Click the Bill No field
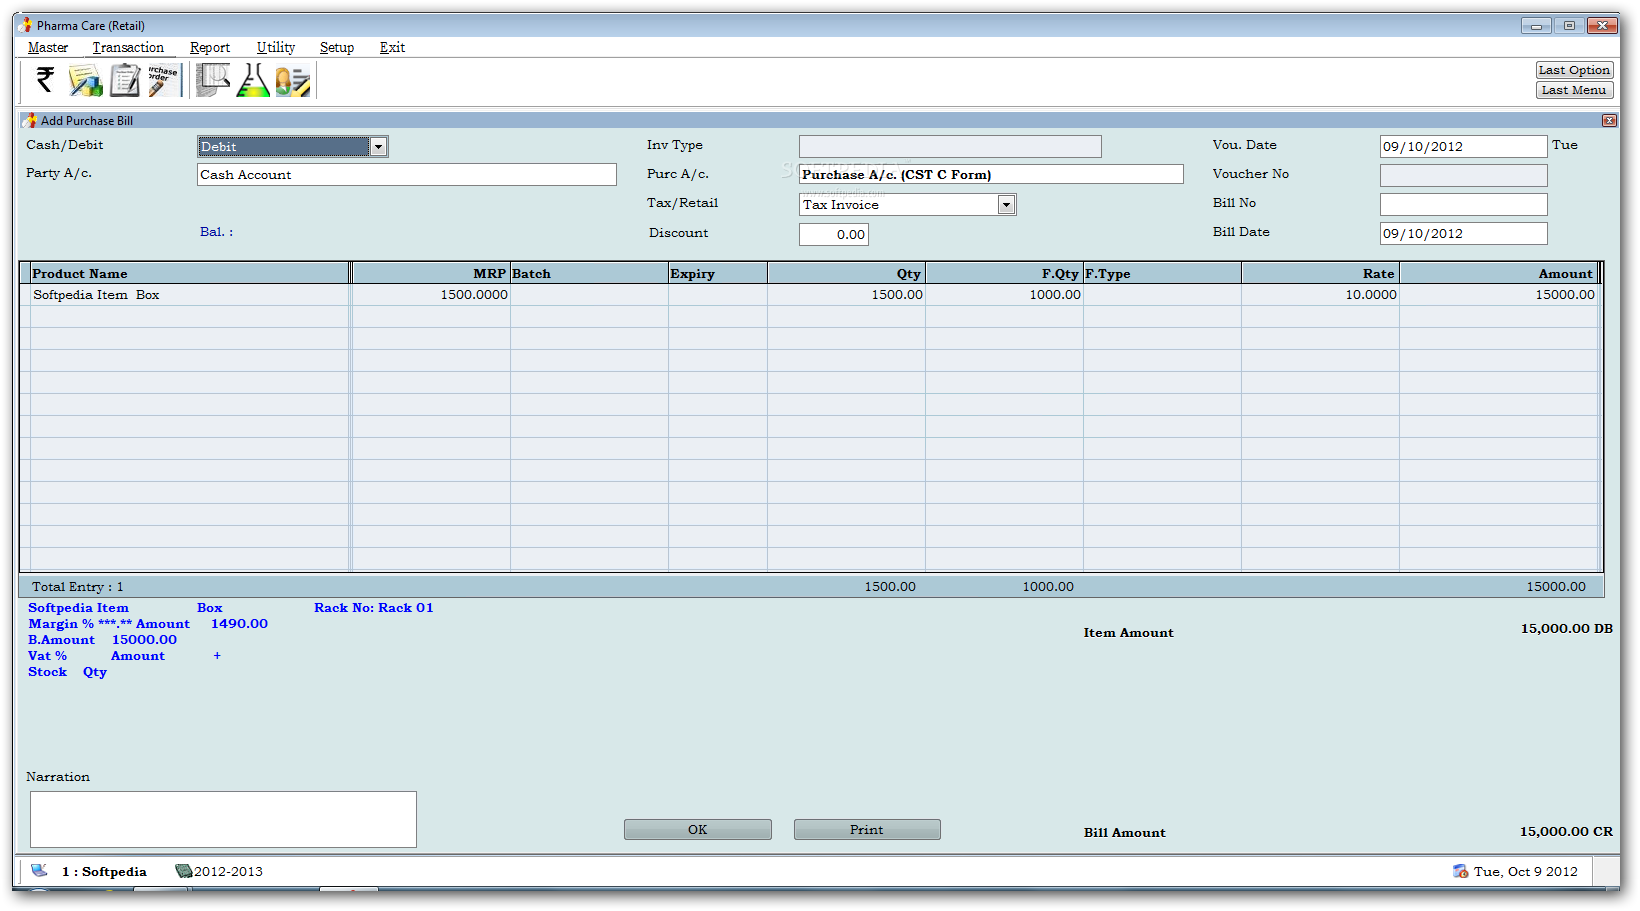This screenshot has height=911, width=1640. (x=1464, y=205)
